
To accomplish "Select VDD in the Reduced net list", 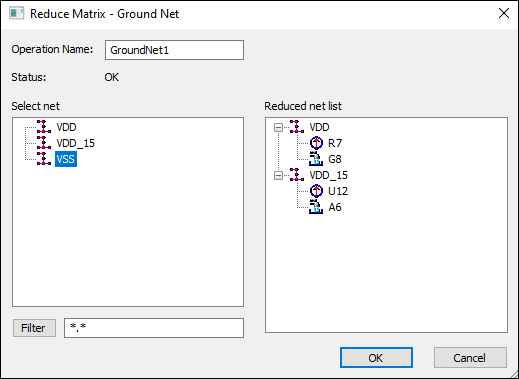I will click(x=319, y=127).
